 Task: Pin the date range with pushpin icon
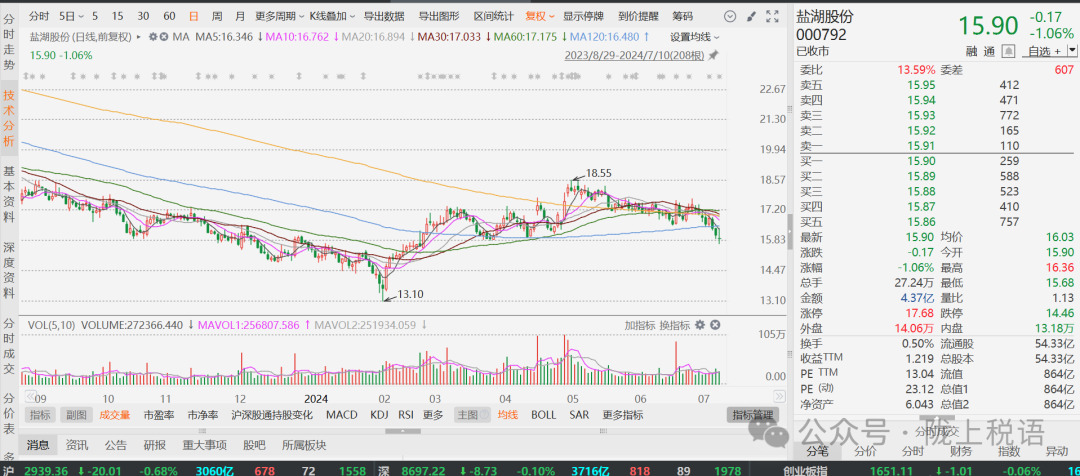coord(713,55)
